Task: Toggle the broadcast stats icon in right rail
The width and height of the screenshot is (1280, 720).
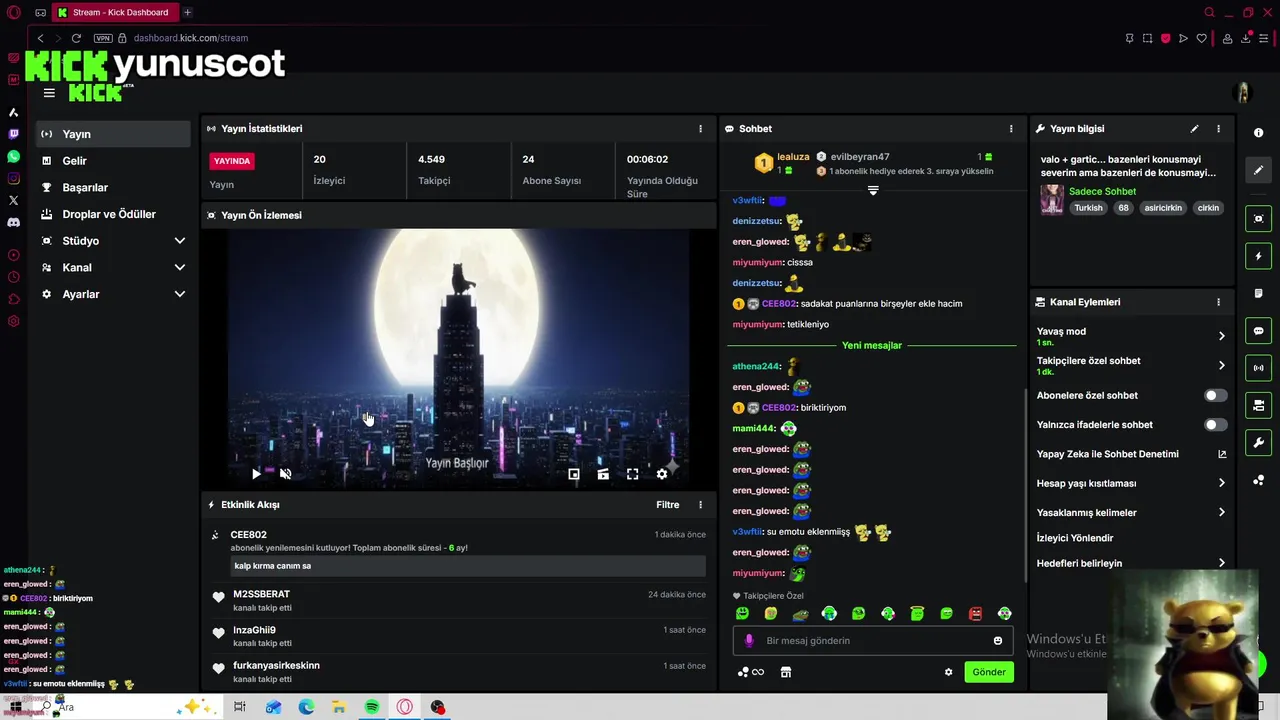Action: point(1258,368)
